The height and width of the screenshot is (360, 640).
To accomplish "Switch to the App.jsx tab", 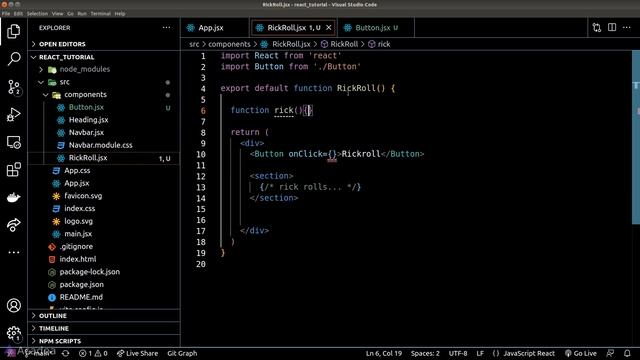I will click(214, 28).
